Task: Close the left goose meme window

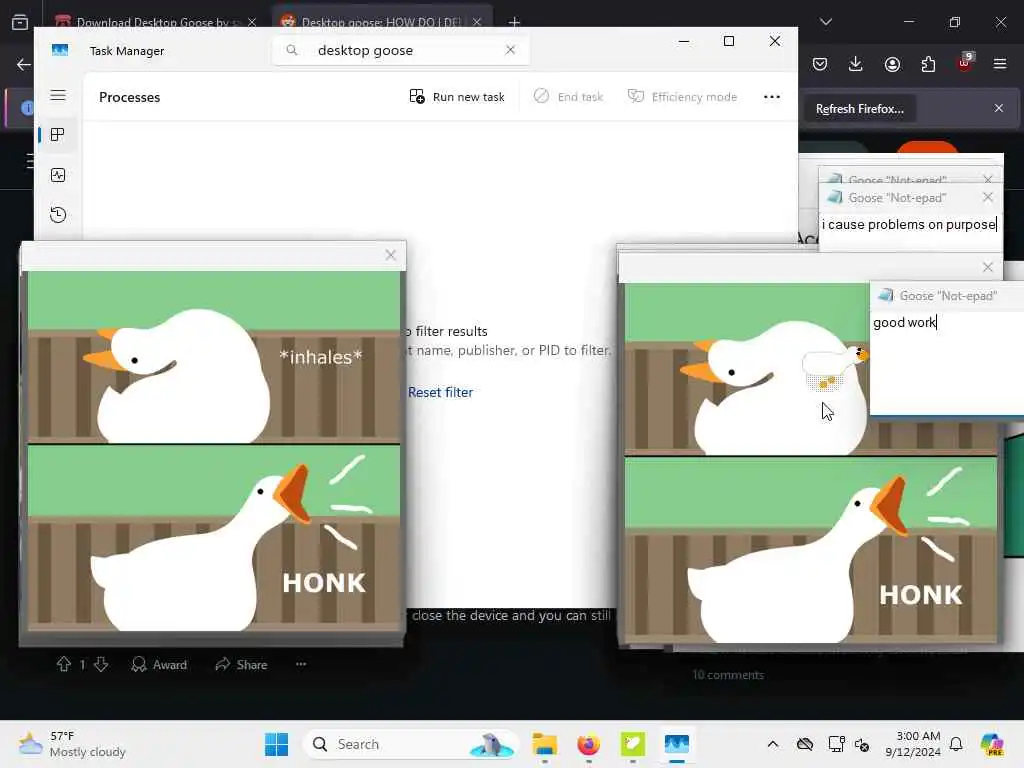Action: click(391, 255)
